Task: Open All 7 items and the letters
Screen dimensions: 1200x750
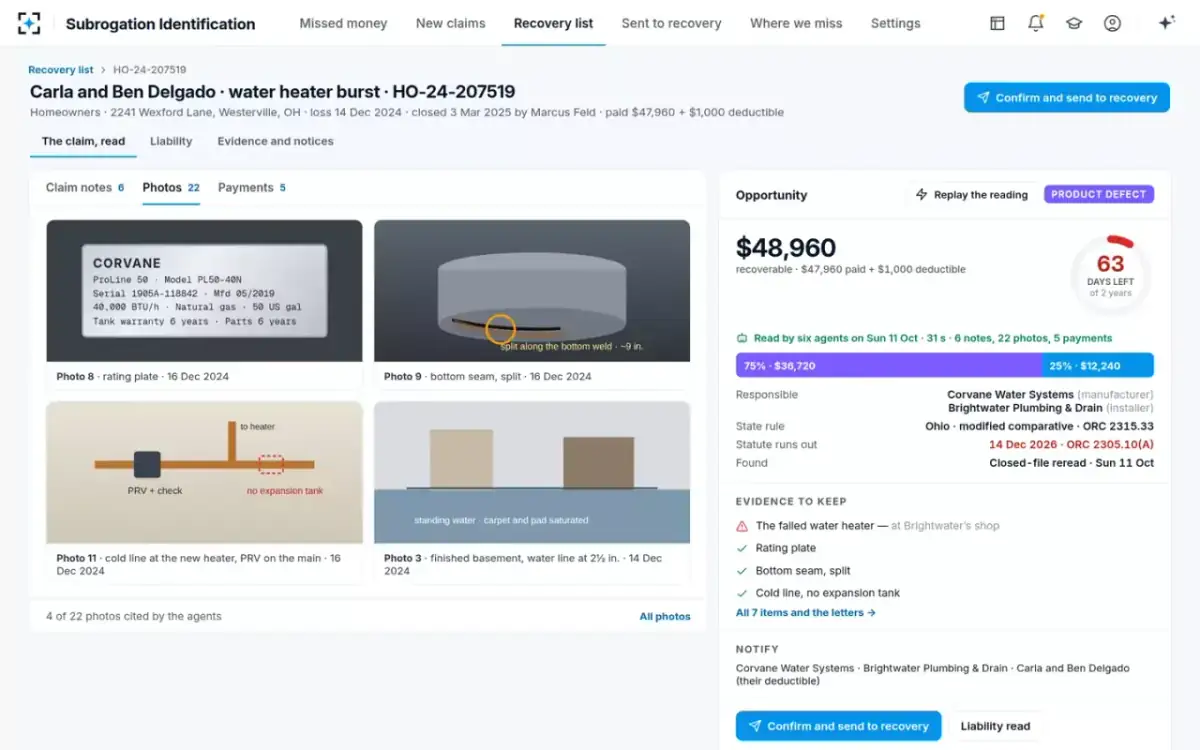Action: point(806,613)
